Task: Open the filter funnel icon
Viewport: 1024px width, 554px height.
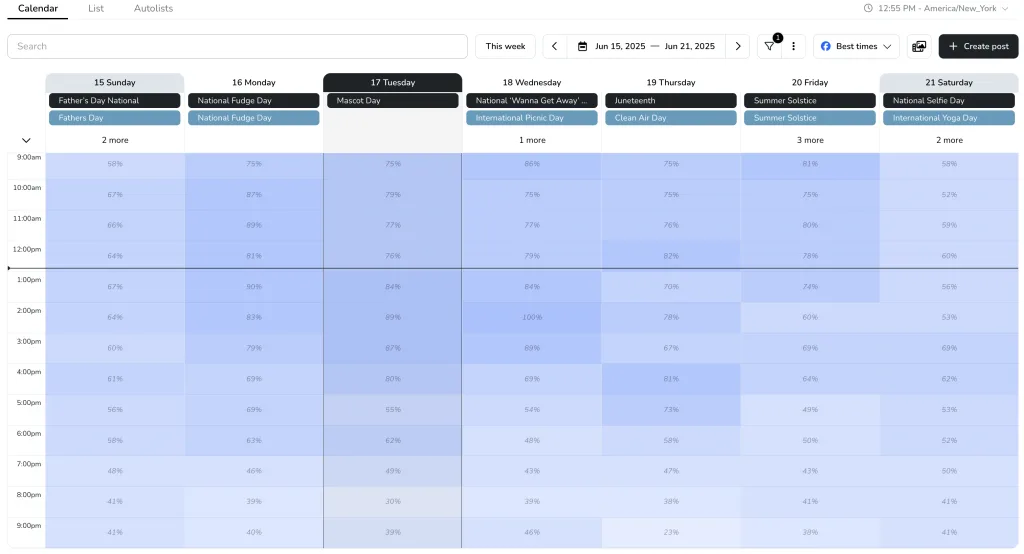Action: [769, 46]
